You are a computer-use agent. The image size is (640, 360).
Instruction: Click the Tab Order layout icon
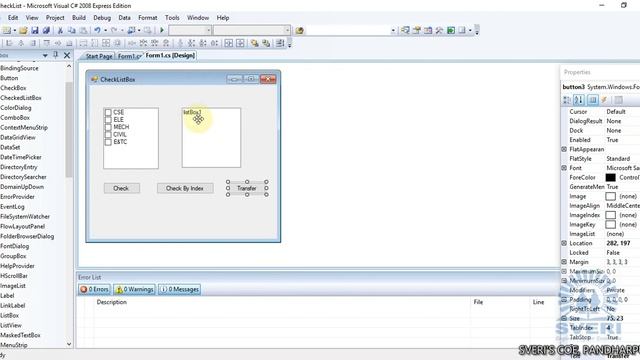[280, 43]
